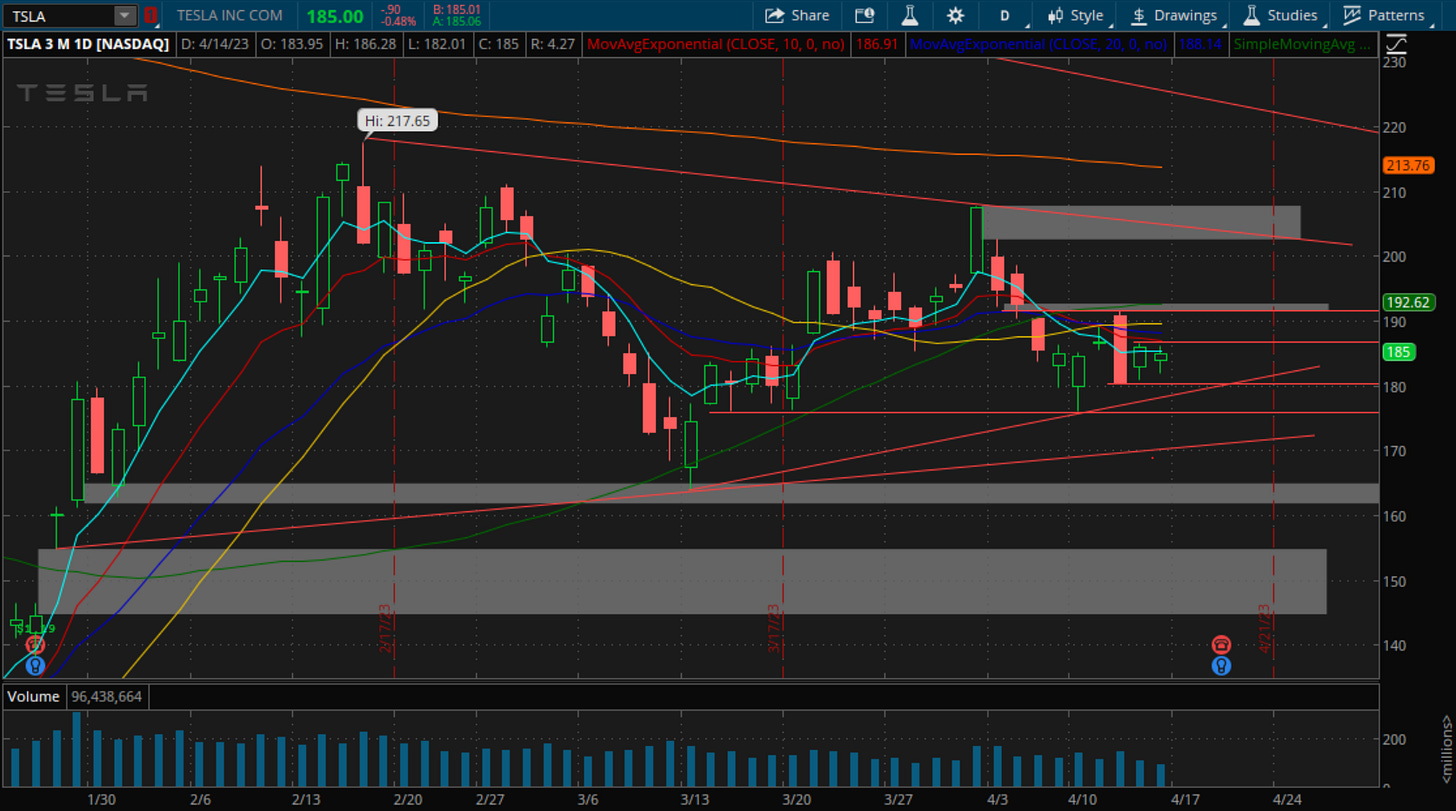Click the <millions> volume axis label
This screenshot has height=811, width=1456.
pos(1446,747)
